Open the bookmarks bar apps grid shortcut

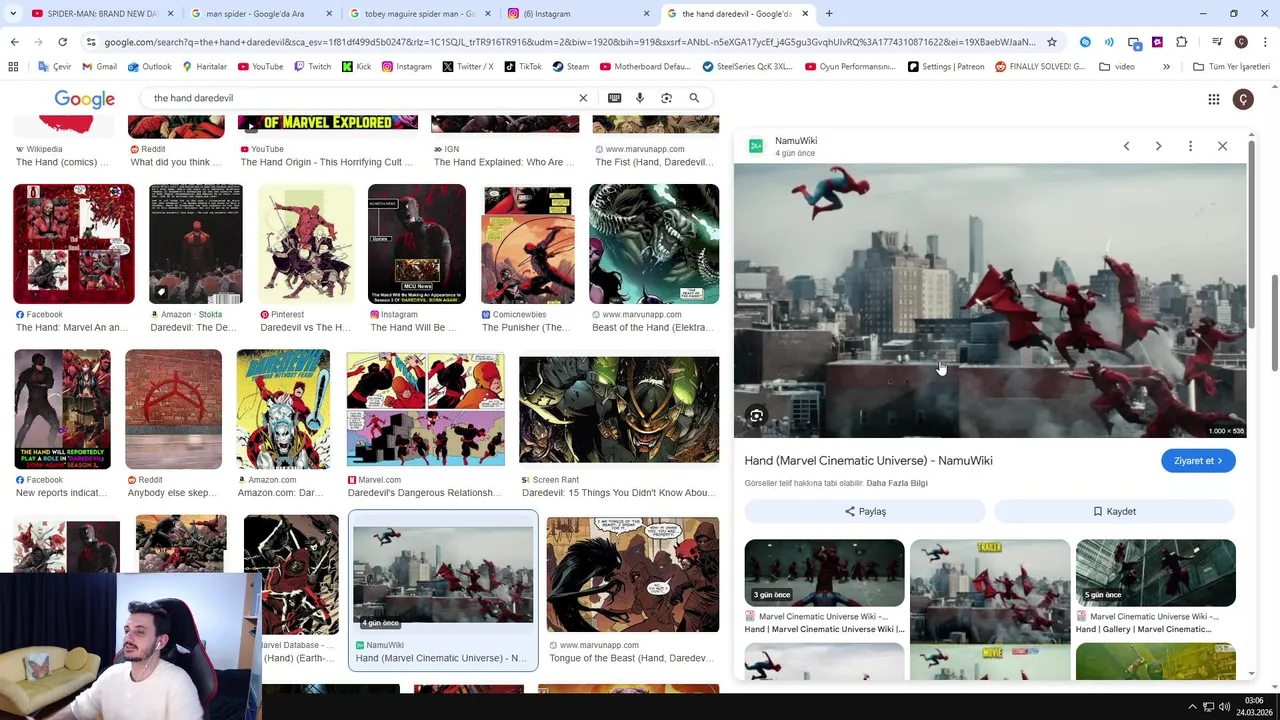click(13, 67)
